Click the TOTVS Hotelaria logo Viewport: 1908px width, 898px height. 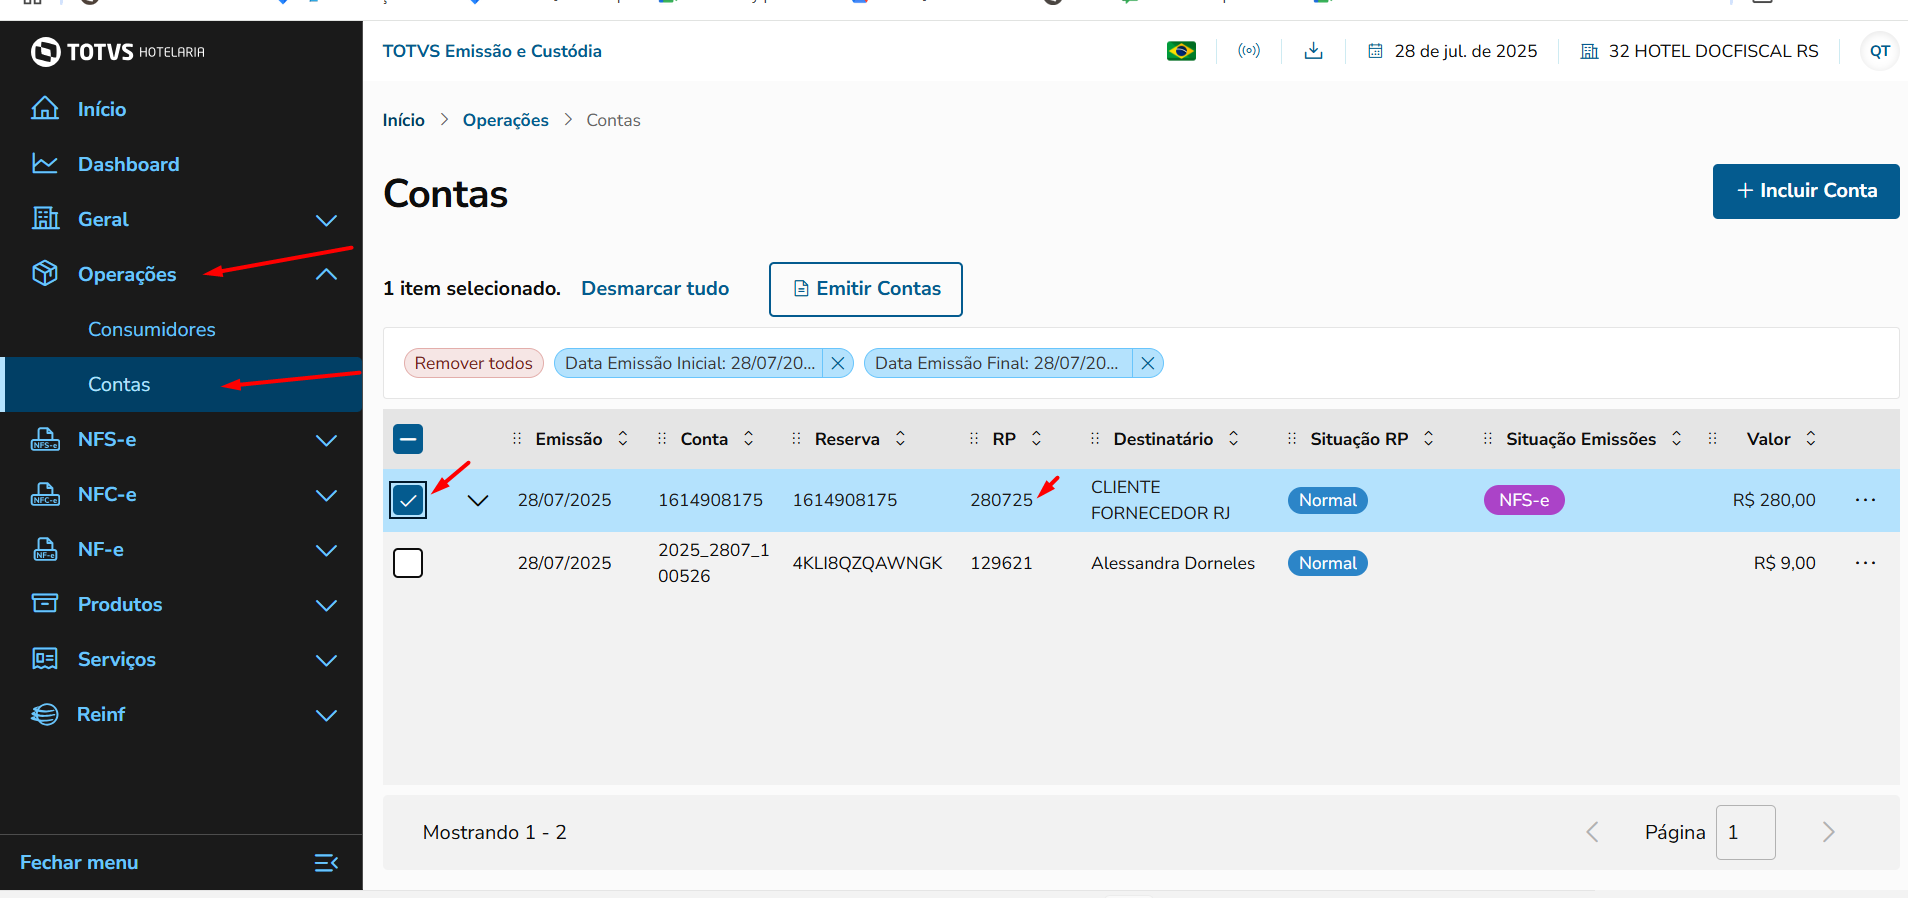117,51
